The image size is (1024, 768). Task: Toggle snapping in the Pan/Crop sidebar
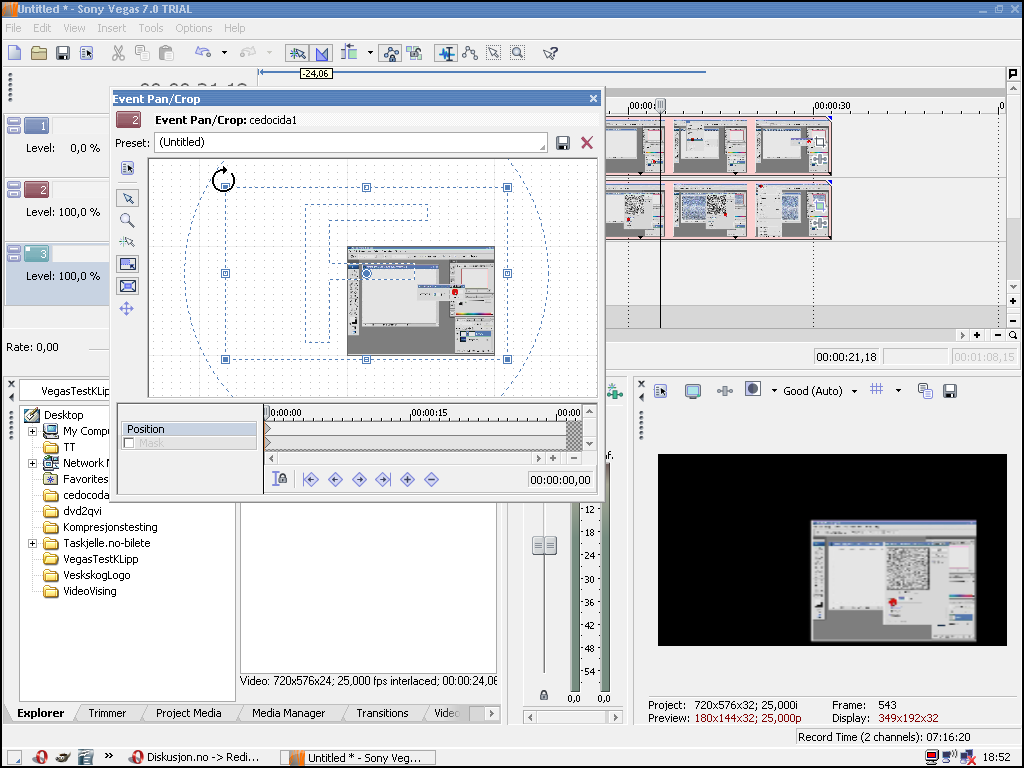point(127,242)
